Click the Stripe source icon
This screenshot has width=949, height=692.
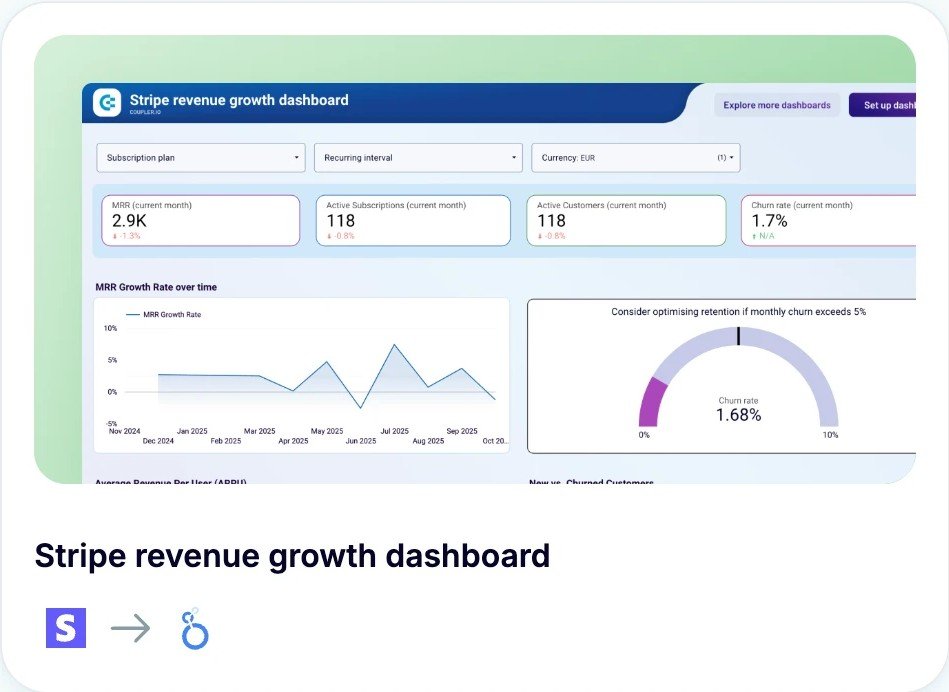[66, 628]
